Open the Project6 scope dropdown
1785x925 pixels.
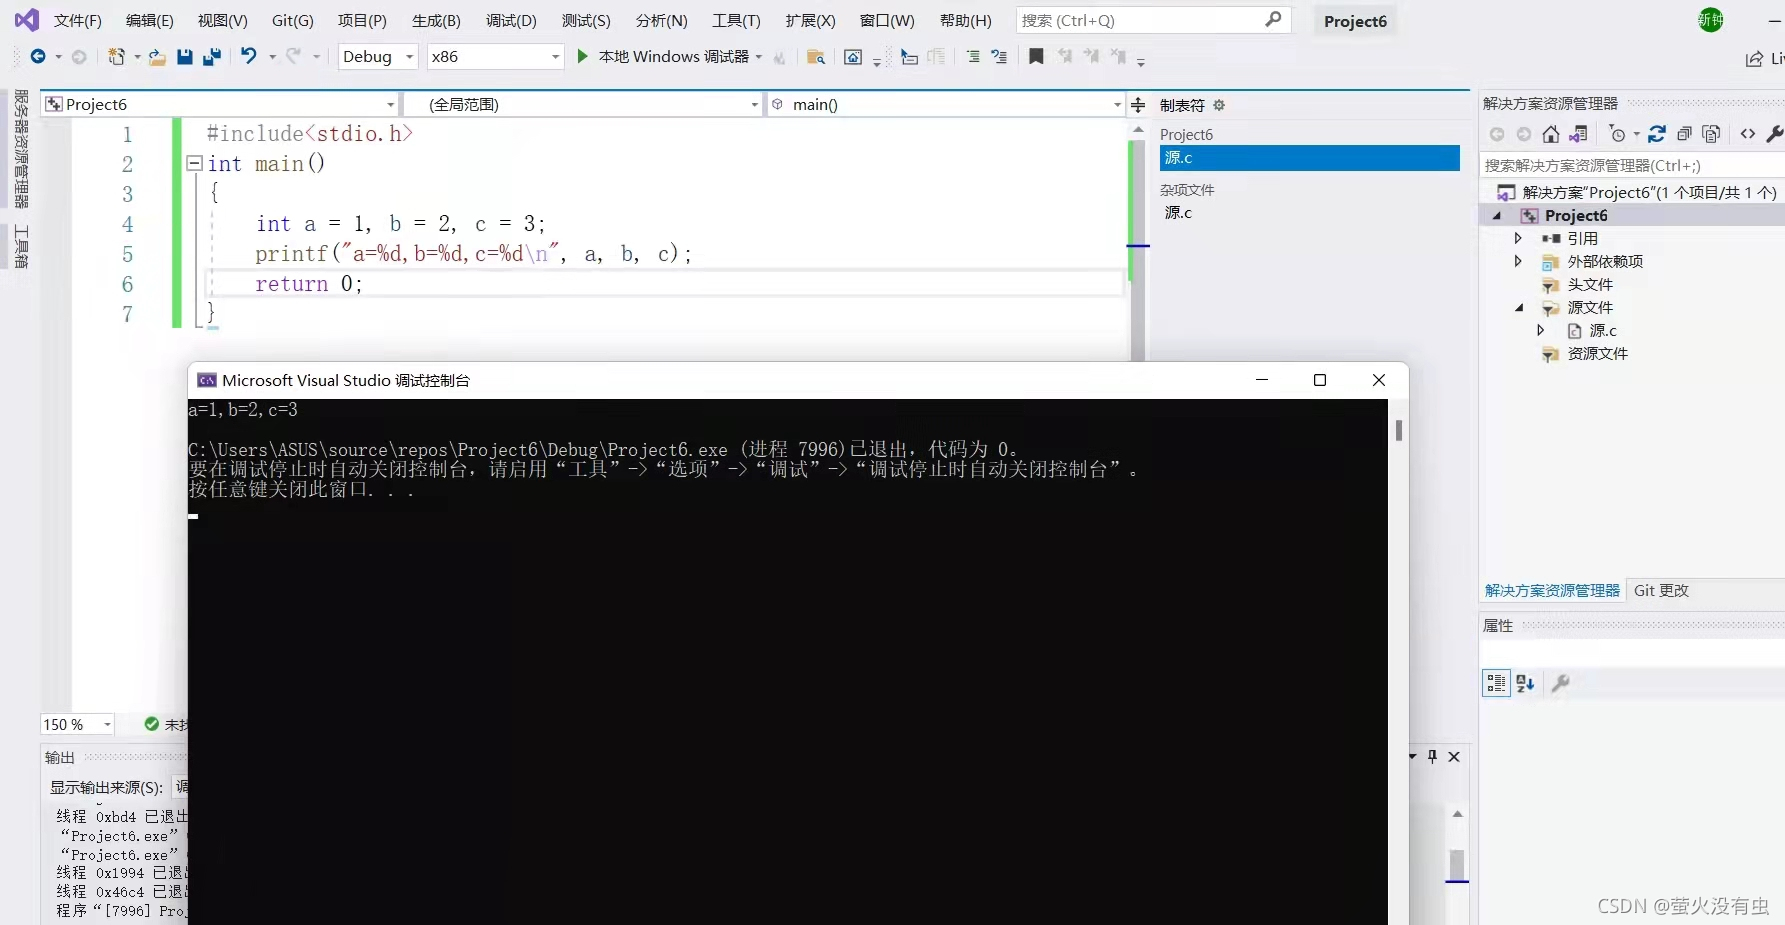[221, 104]
